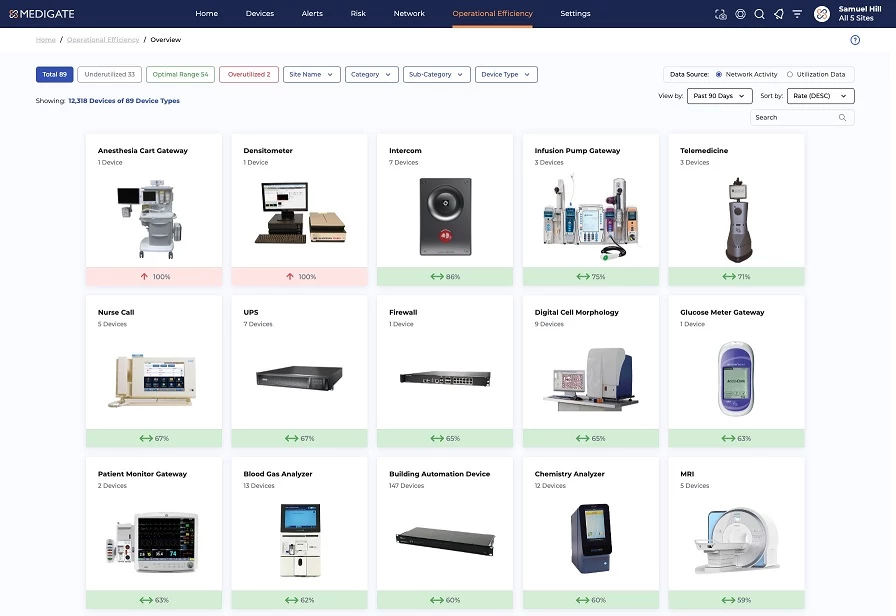Click the camera scan icon in header

pyautogui.click(x=721, y=14)
